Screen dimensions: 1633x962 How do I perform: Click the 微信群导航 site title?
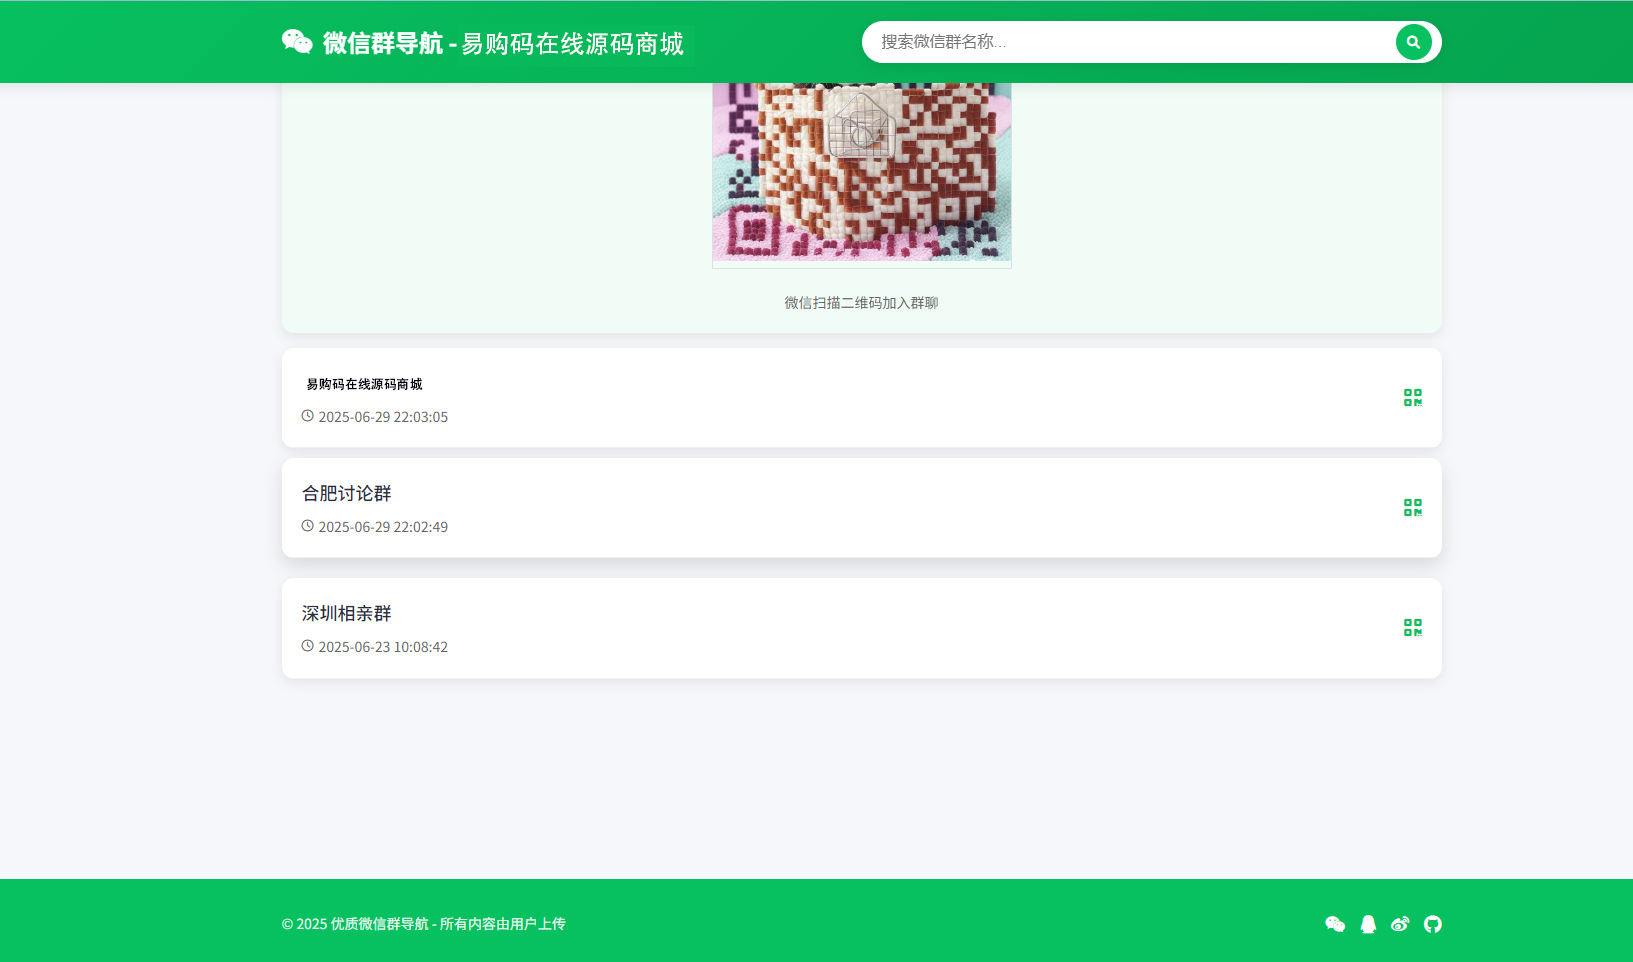(383, 44)
